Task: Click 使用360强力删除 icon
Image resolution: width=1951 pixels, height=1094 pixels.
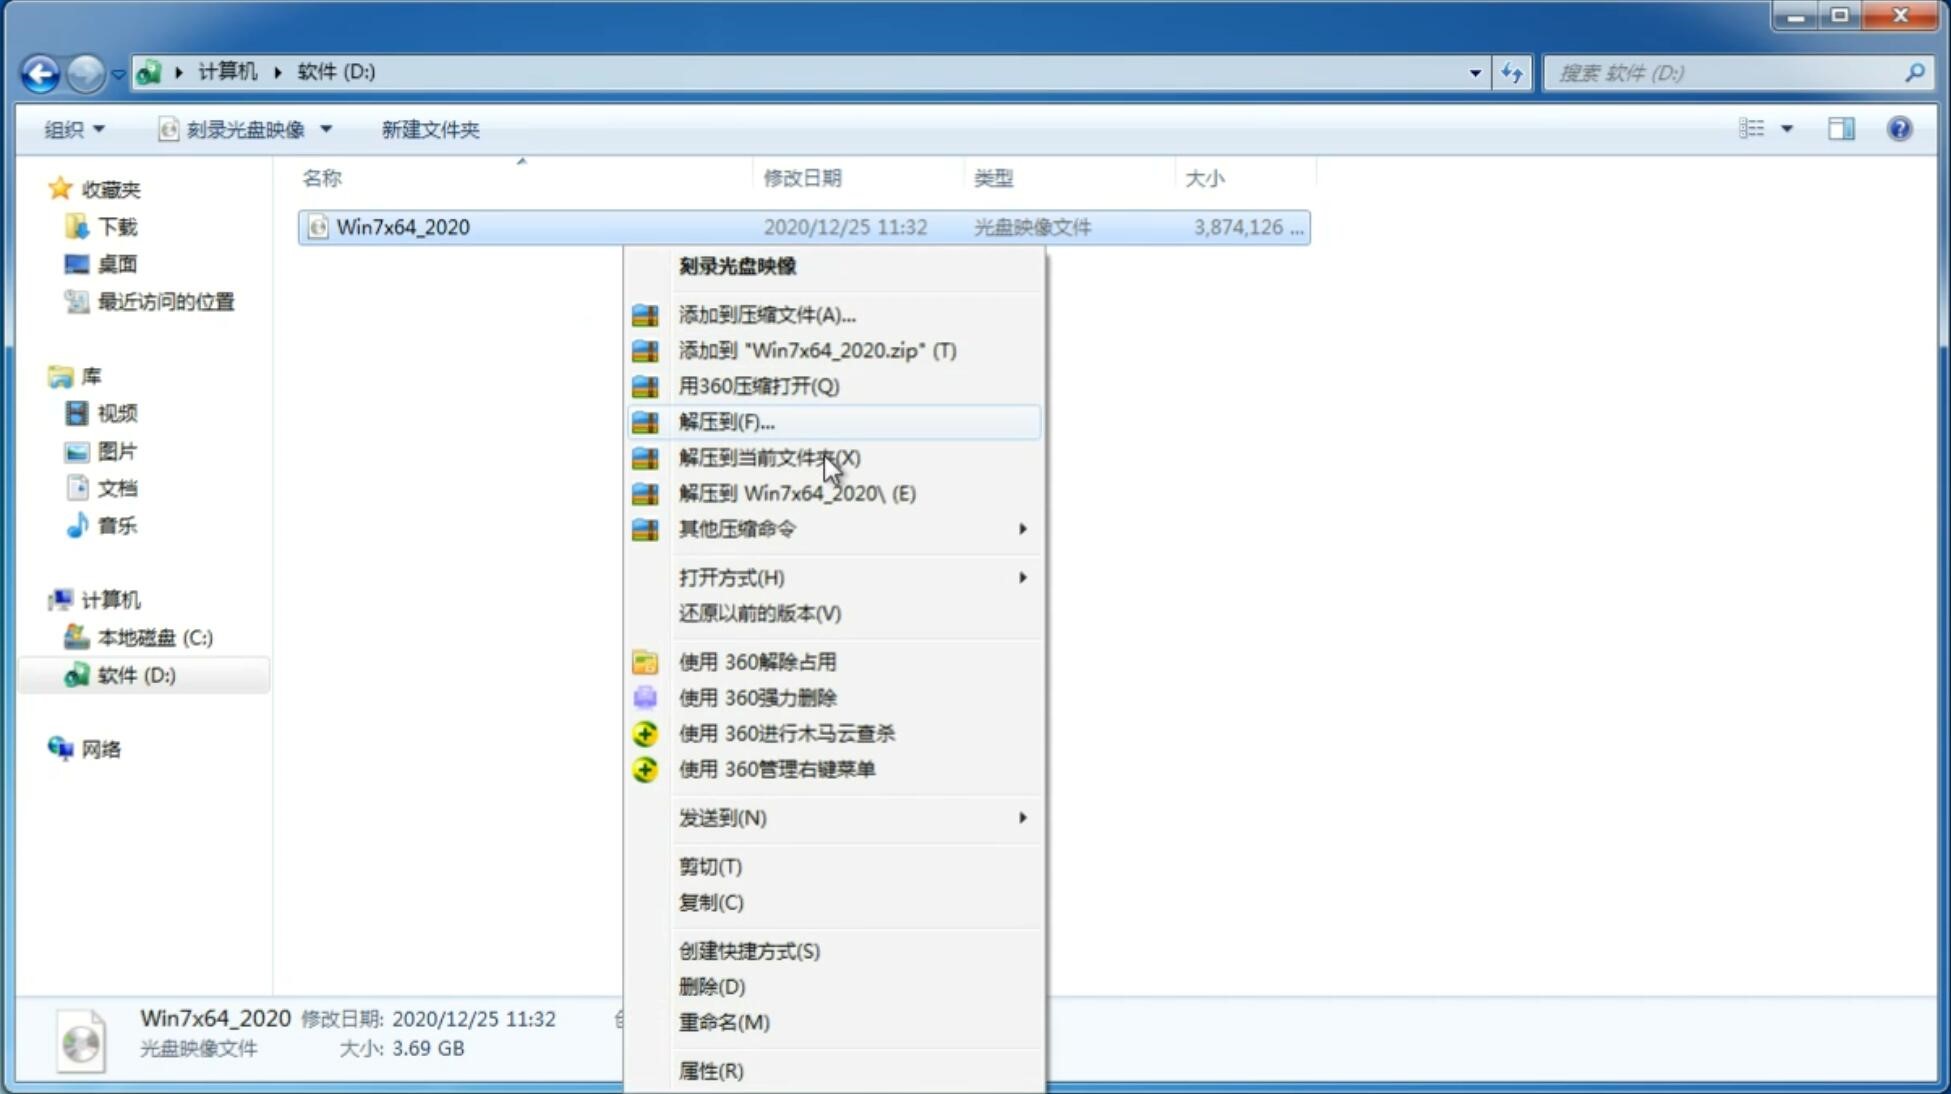Action: pos(647,697)
